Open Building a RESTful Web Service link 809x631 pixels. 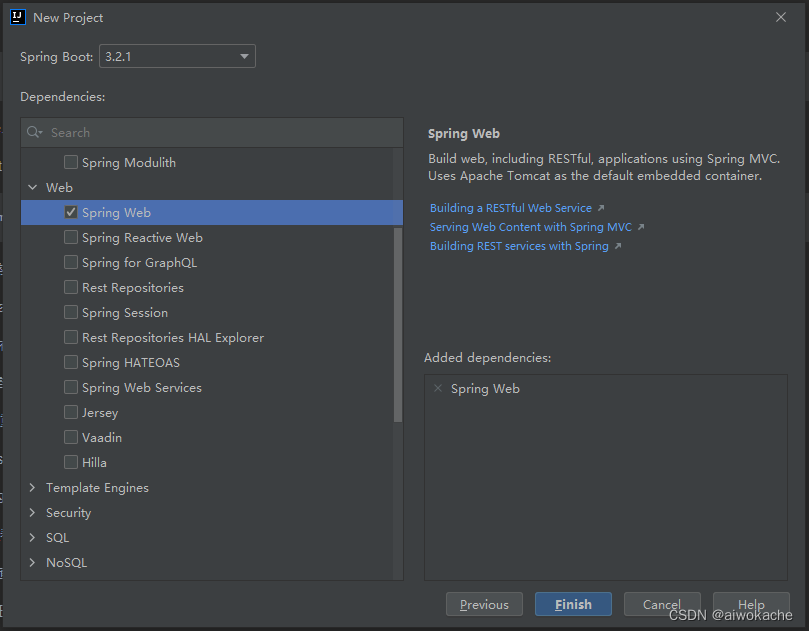[x=511, y=208]
